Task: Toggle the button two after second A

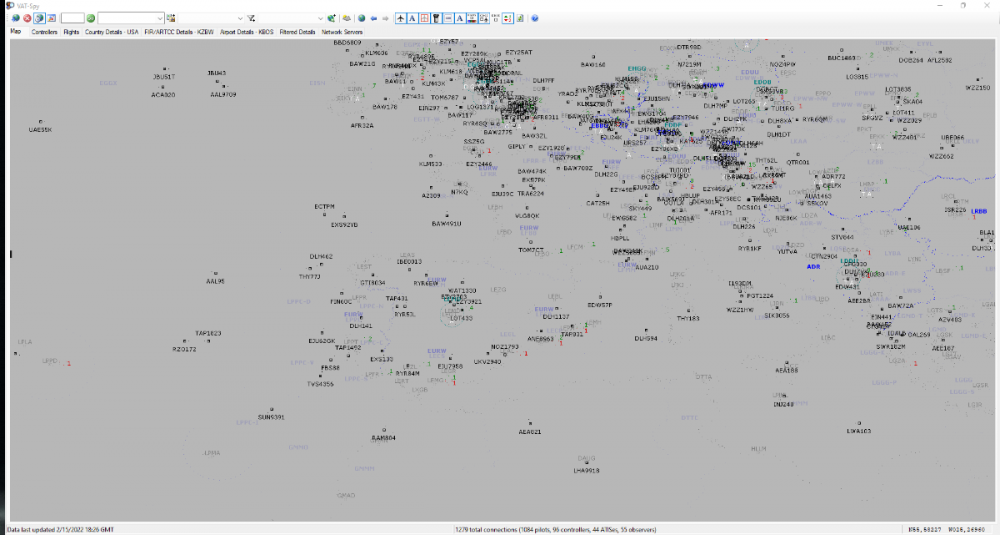Action: (x=483, y=18)
